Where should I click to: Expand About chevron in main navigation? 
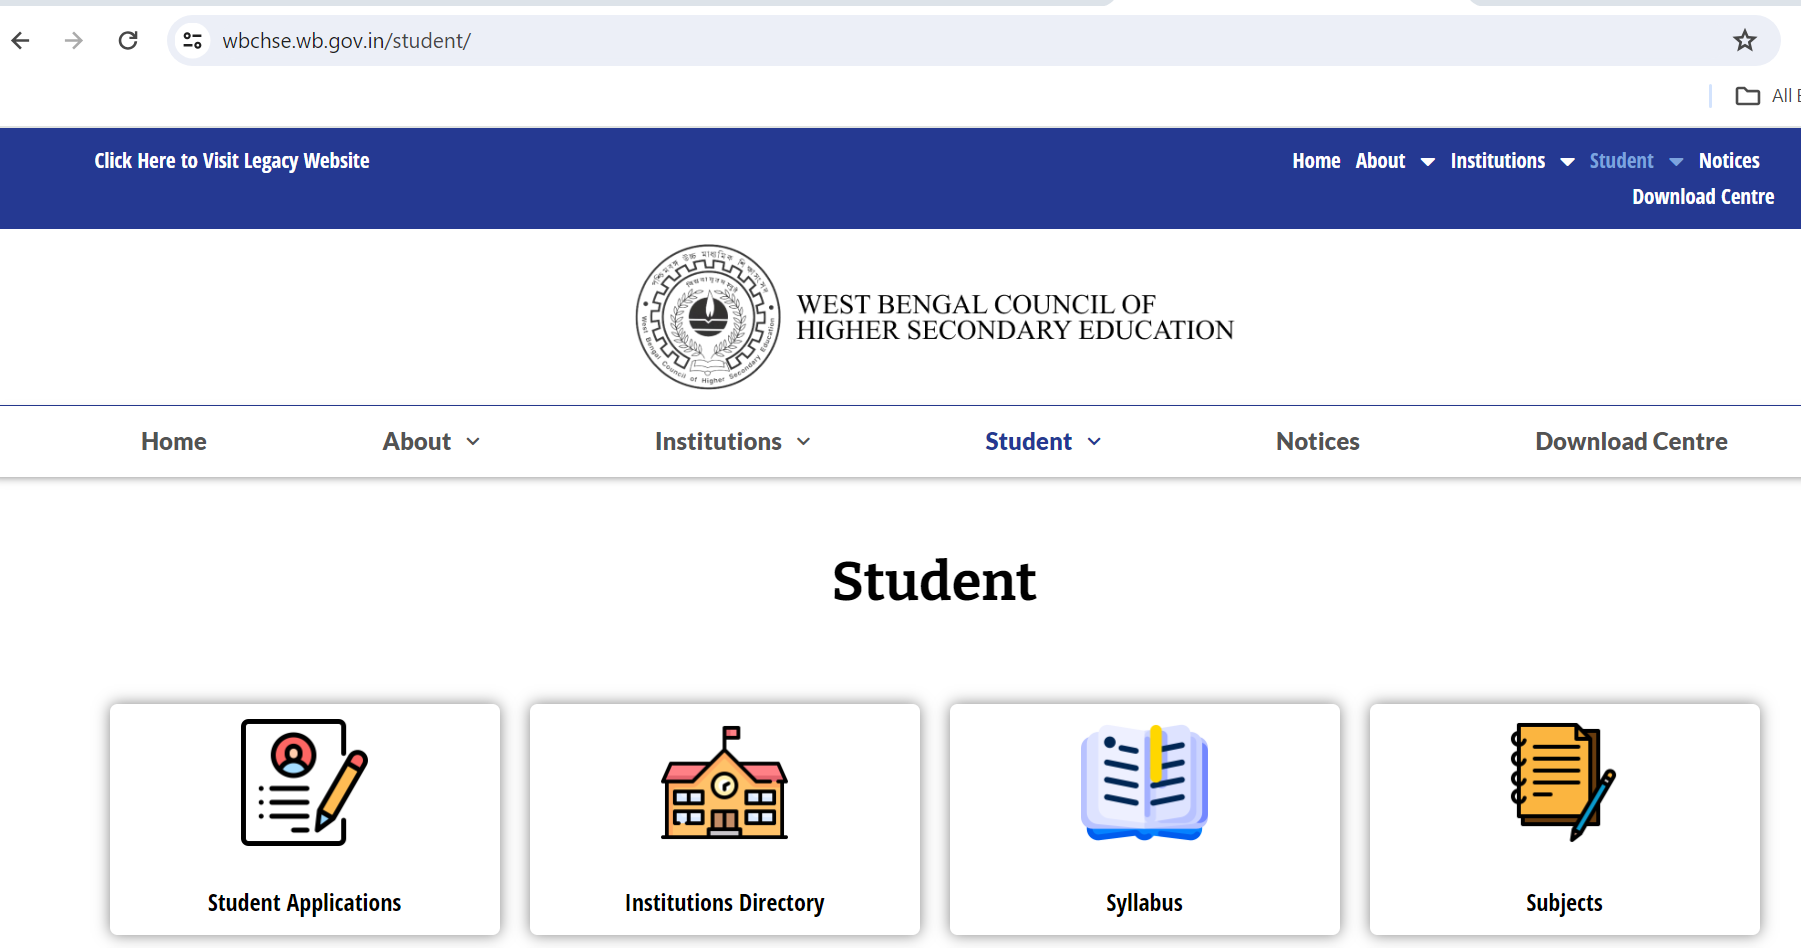[473, 442]
